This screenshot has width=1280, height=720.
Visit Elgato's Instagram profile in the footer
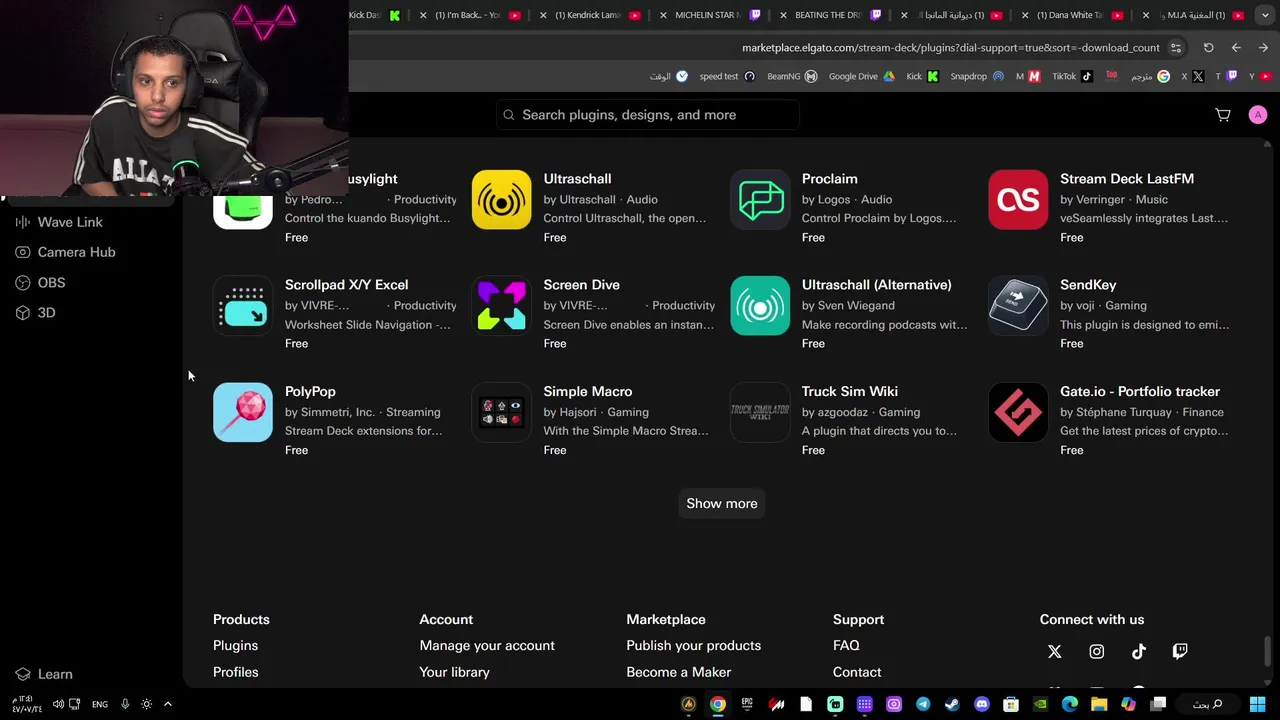[1097, 652]
